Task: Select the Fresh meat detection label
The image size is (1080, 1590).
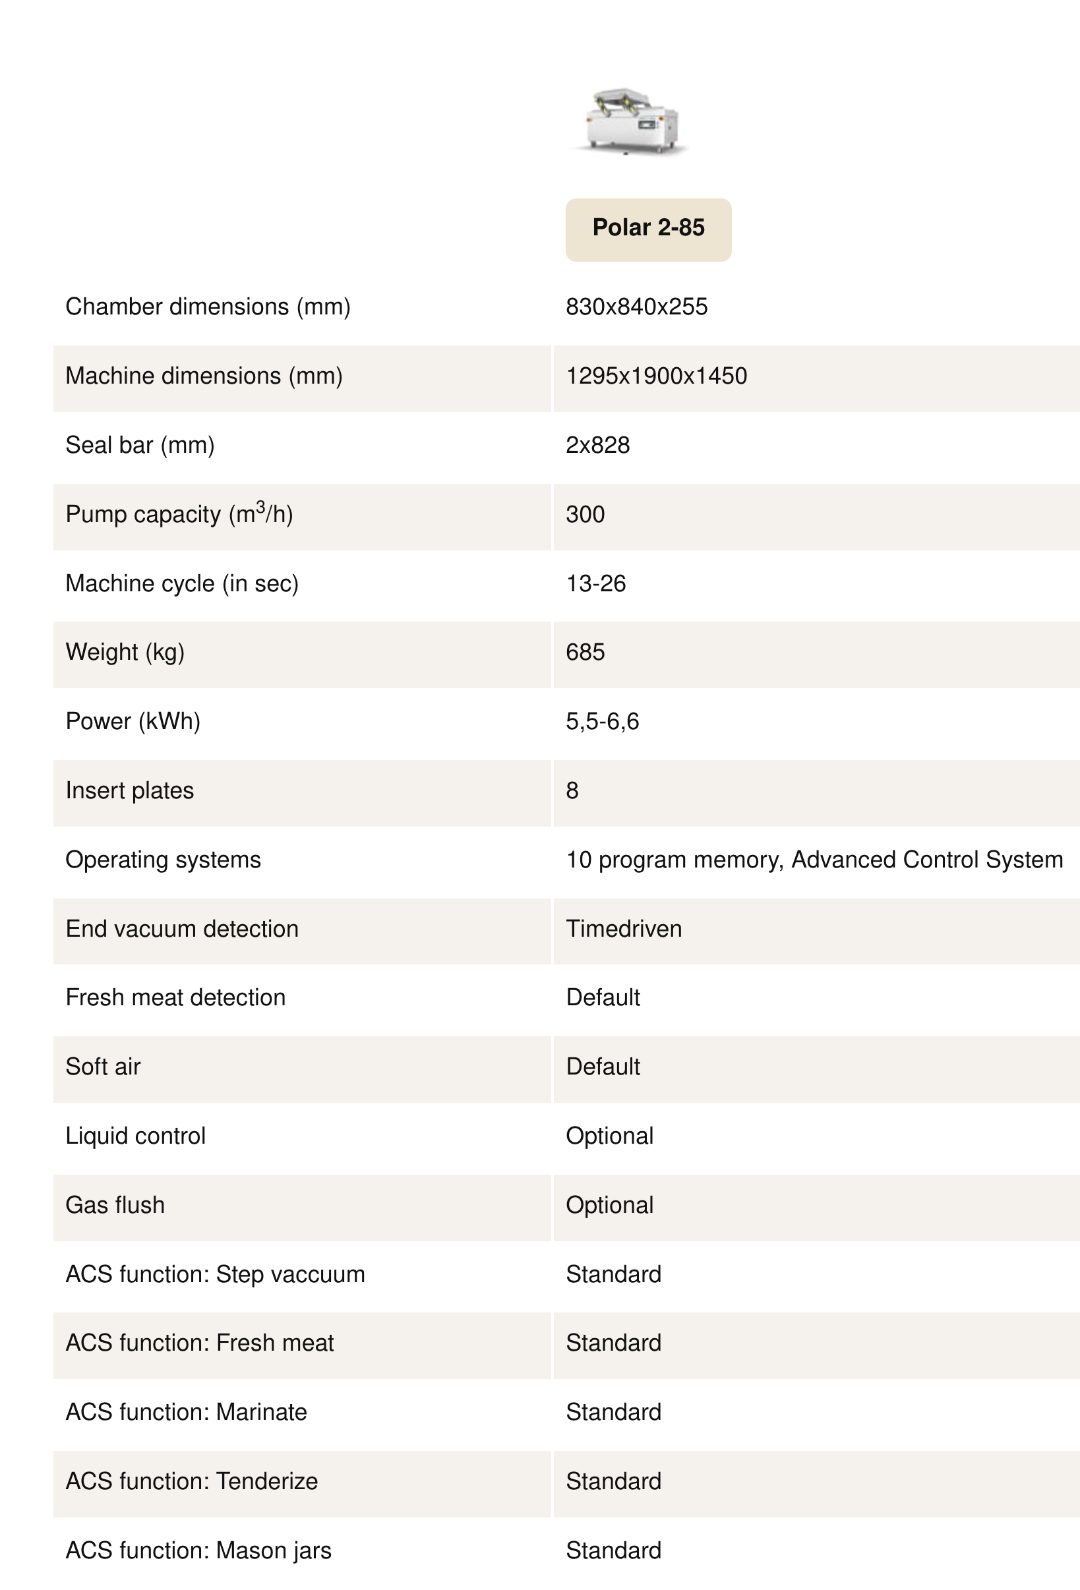Action: [176, 997]
